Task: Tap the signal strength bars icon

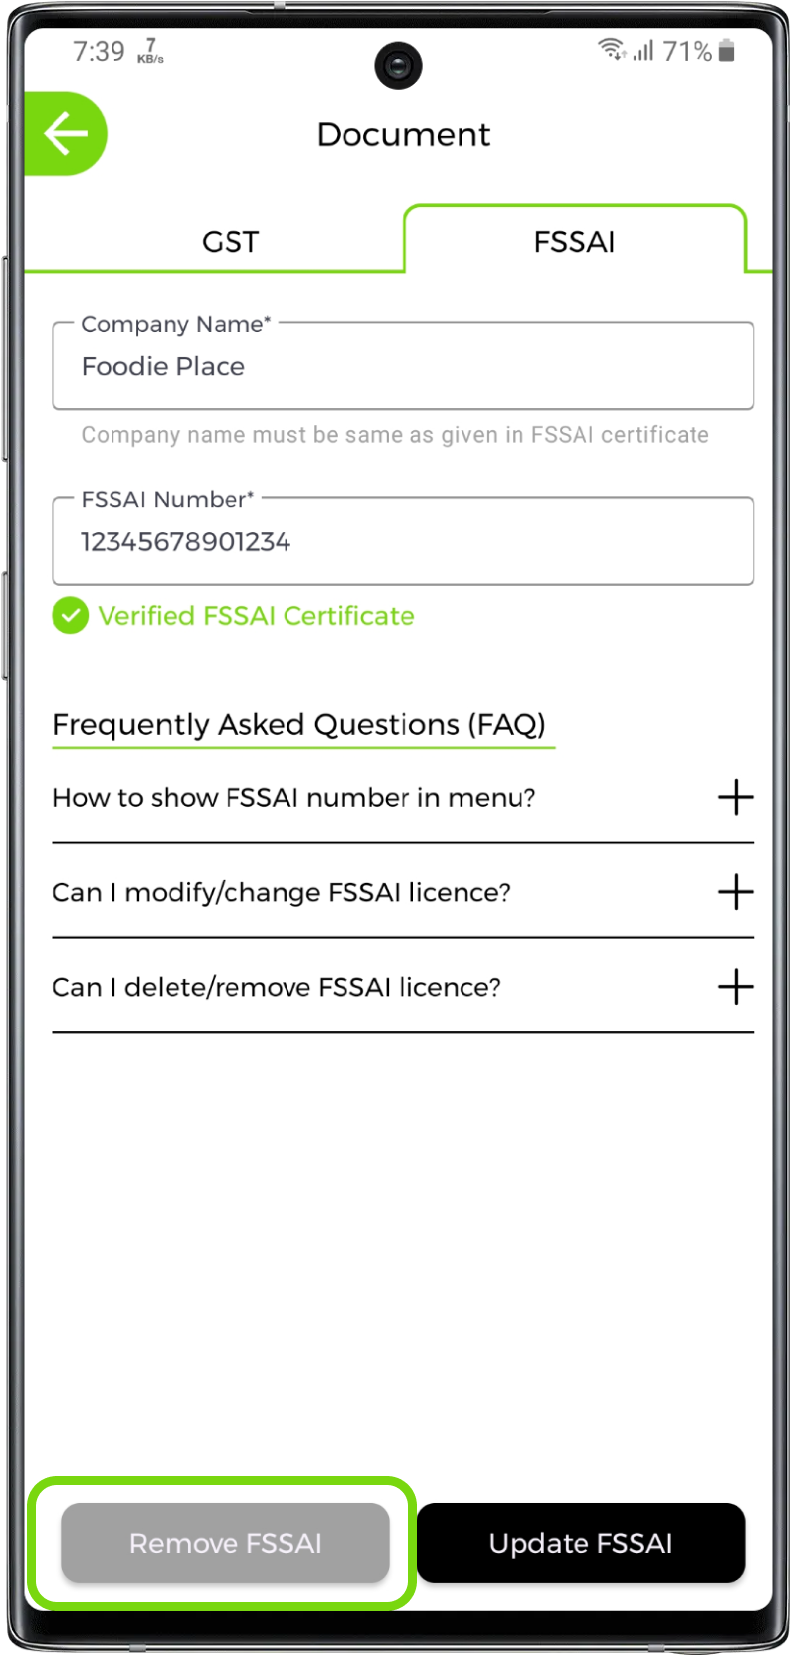Action: (643, 50)
